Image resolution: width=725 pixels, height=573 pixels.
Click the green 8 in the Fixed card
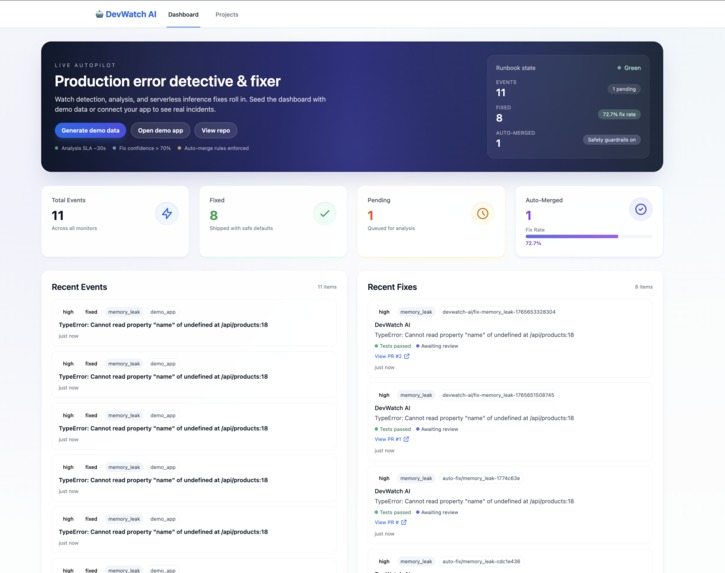(214, 216)
